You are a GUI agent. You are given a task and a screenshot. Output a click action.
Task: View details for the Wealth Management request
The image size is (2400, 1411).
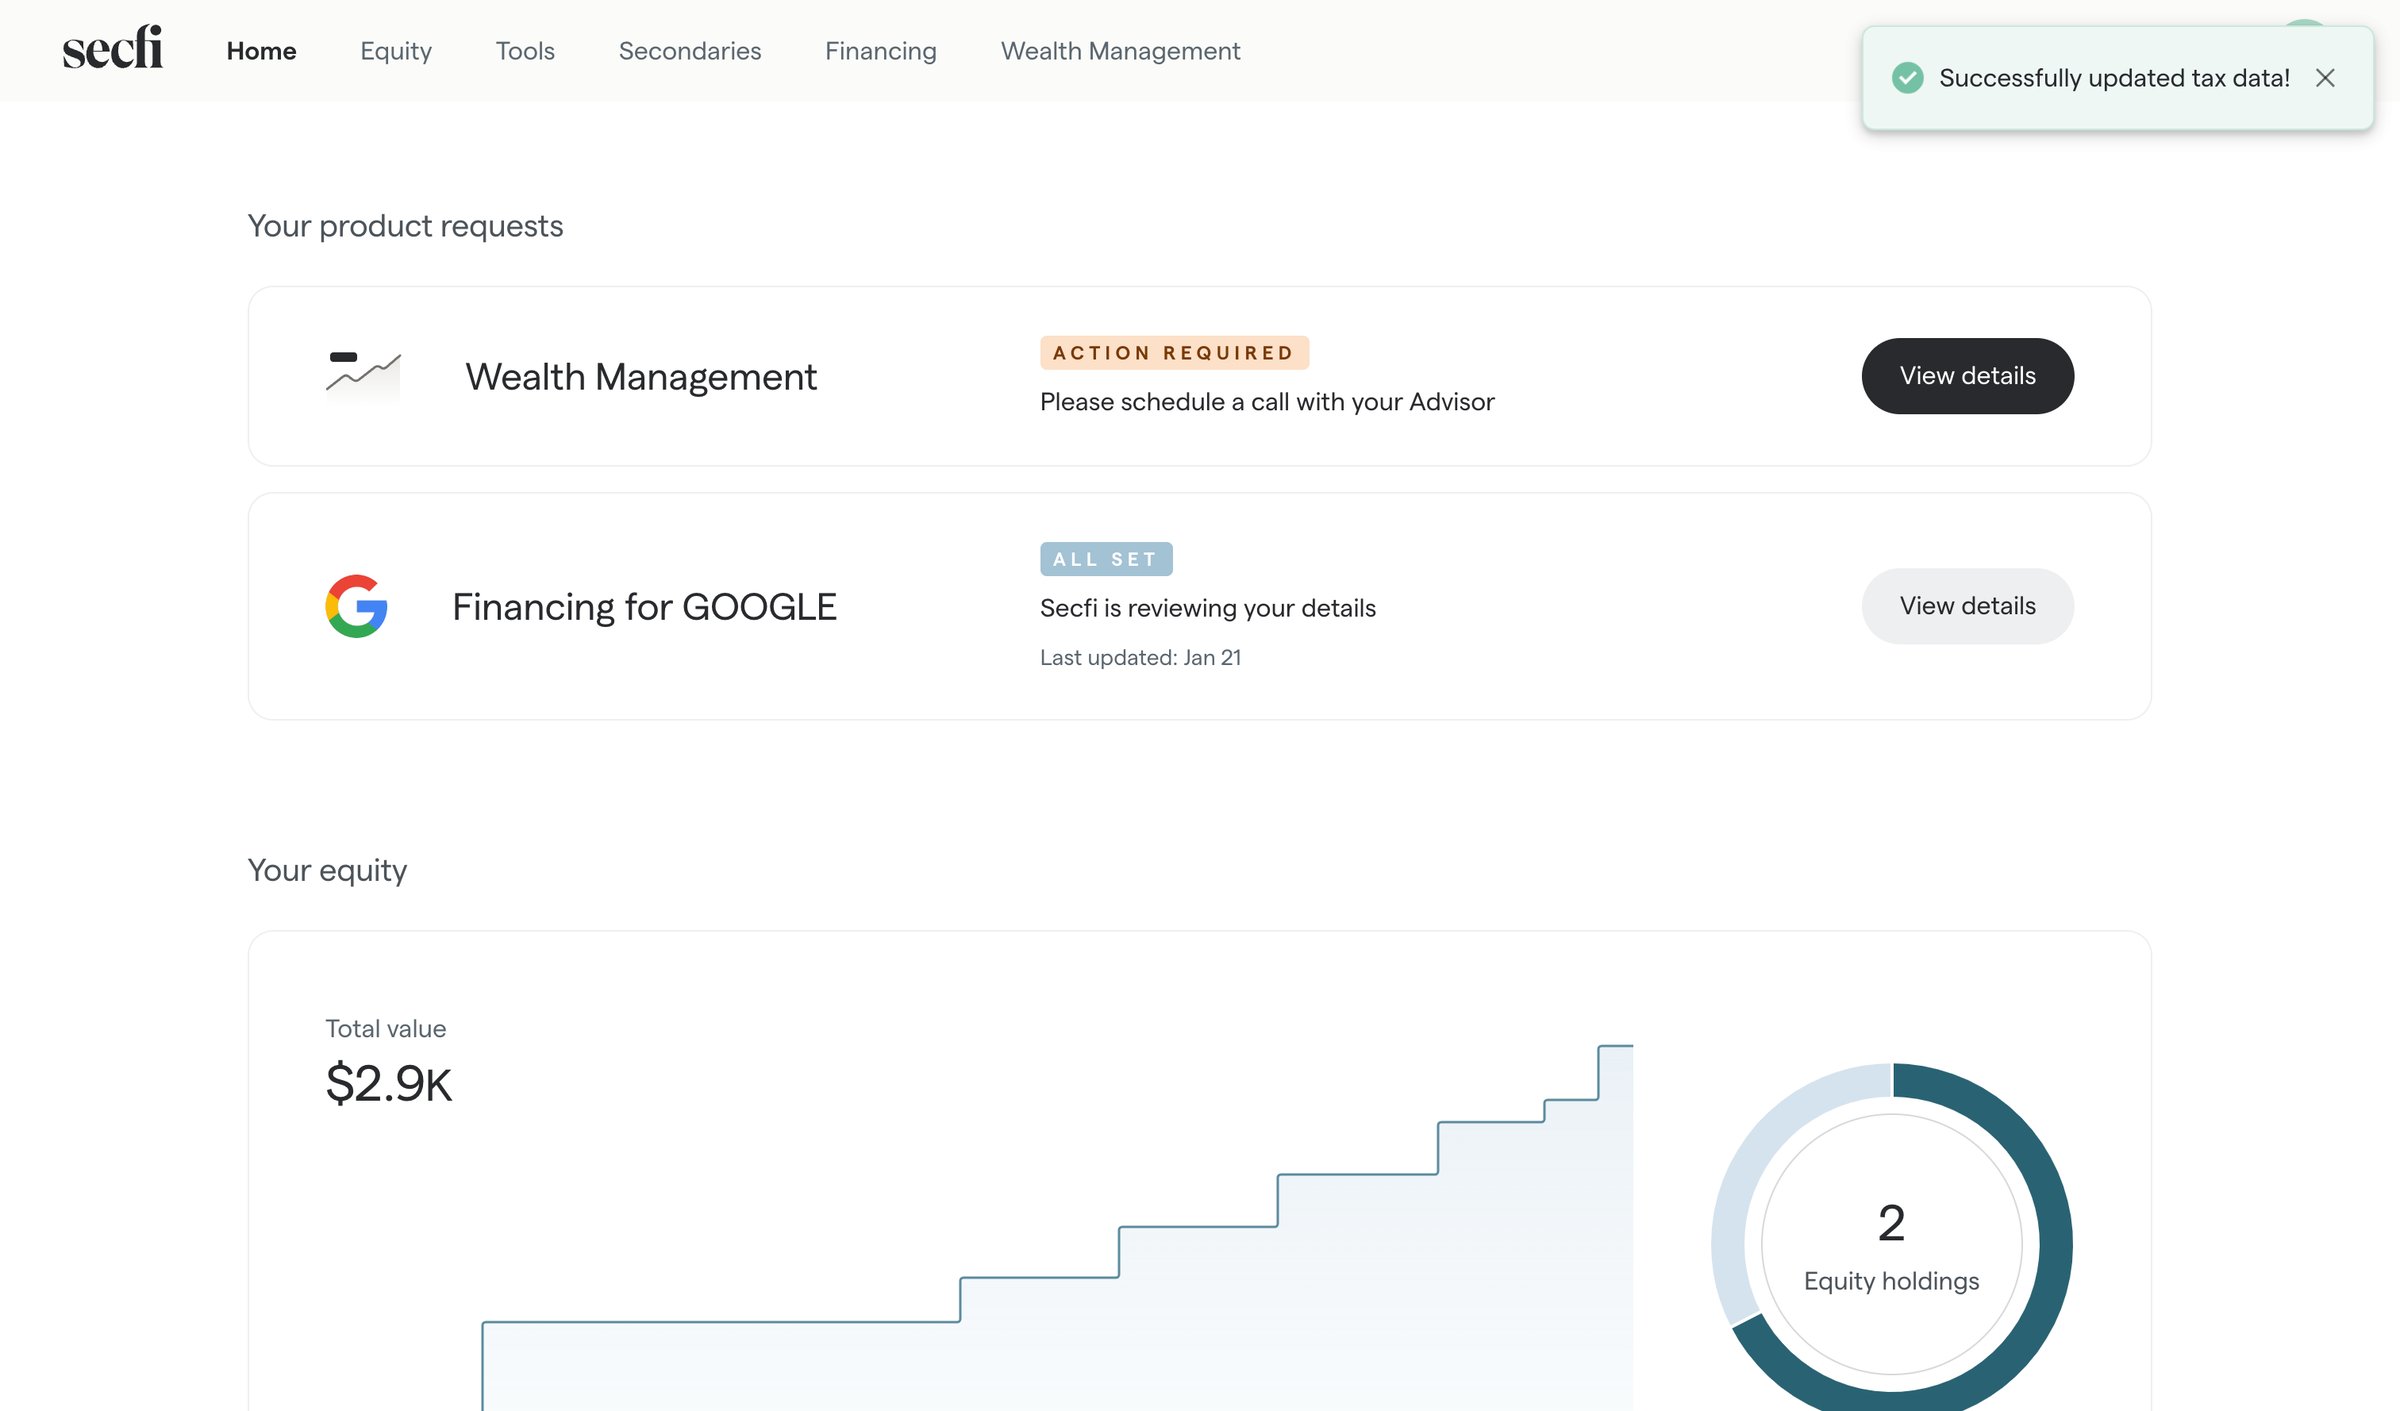click(1967, 376)
